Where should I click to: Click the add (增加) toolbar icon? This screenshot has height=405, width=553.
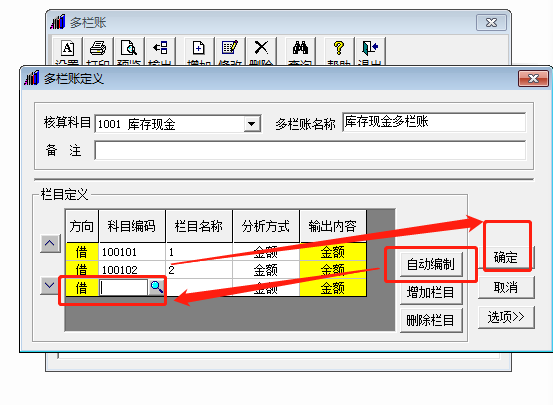[x=199, y=48]
